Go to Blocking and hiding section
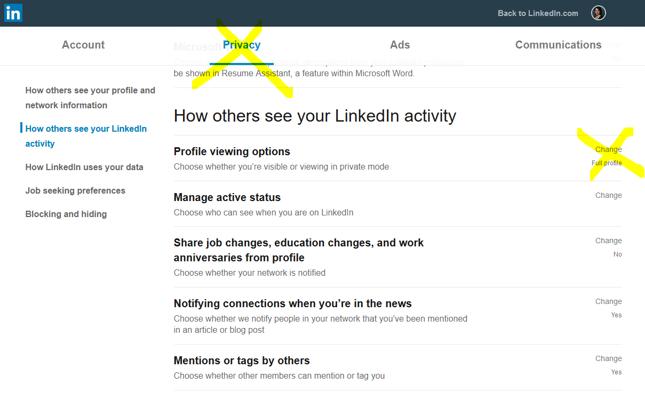645x400 pixels. click(x=66, y=214)
